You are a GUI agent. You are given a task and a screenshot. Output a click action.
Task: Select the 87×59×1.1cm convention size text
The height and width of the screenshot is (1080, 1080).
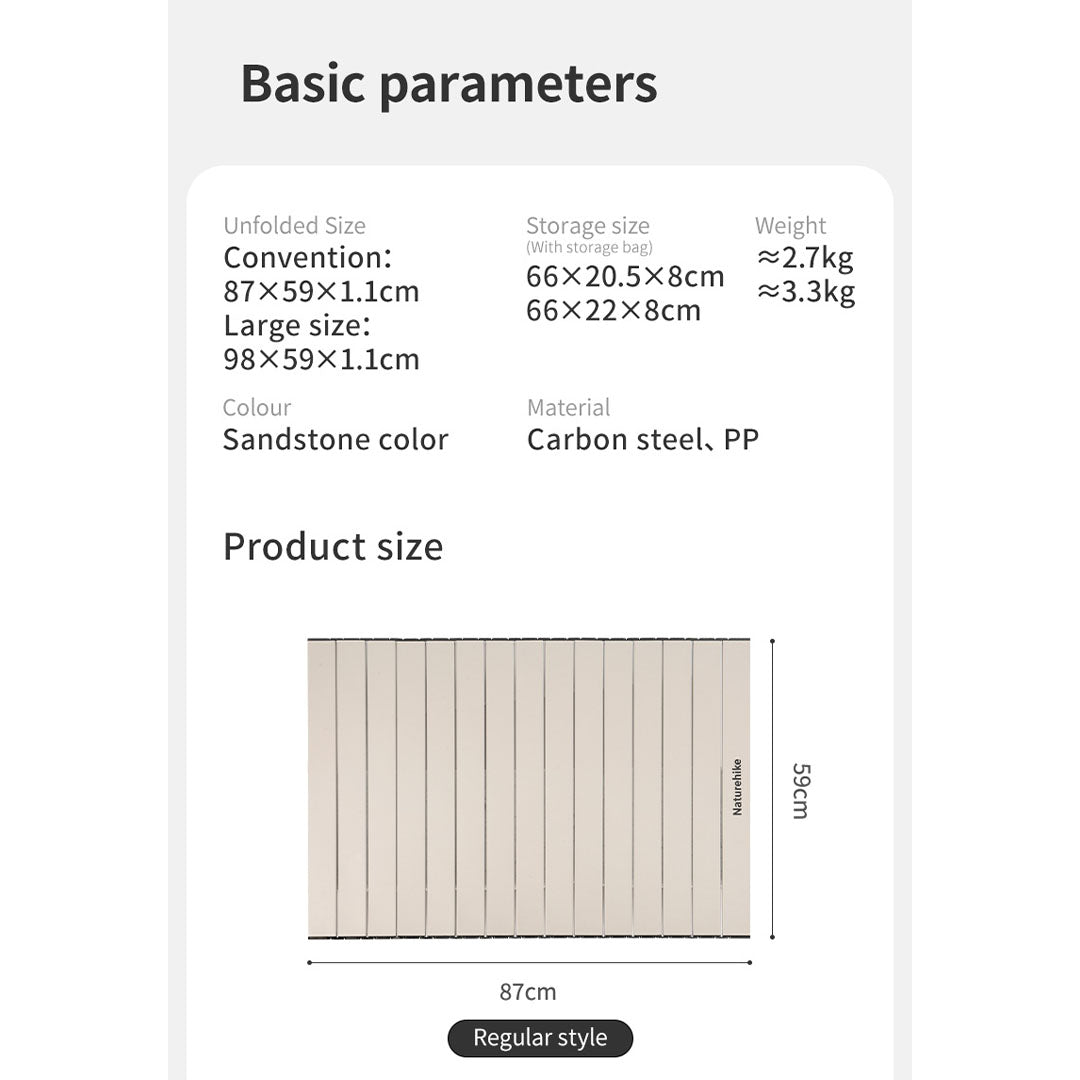coord(321,292)
